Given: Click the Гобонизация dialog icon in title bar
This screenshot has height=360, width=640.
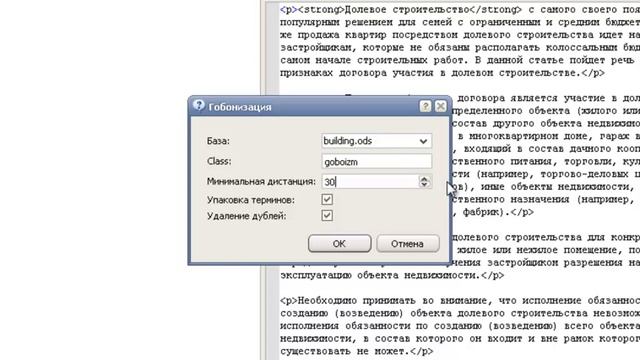Looking at the screenshot, I should point(199,105).
